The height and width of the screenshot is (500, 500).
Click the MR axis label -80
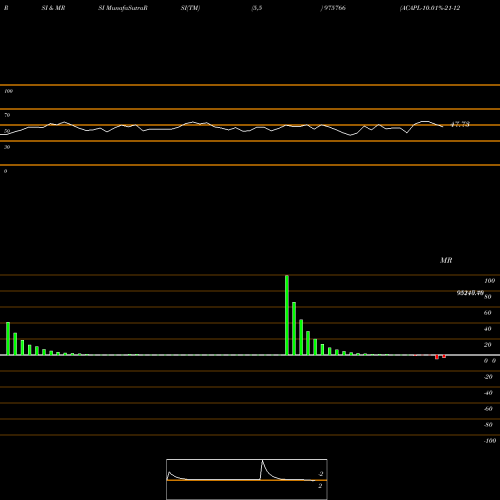tap(488, 425)
